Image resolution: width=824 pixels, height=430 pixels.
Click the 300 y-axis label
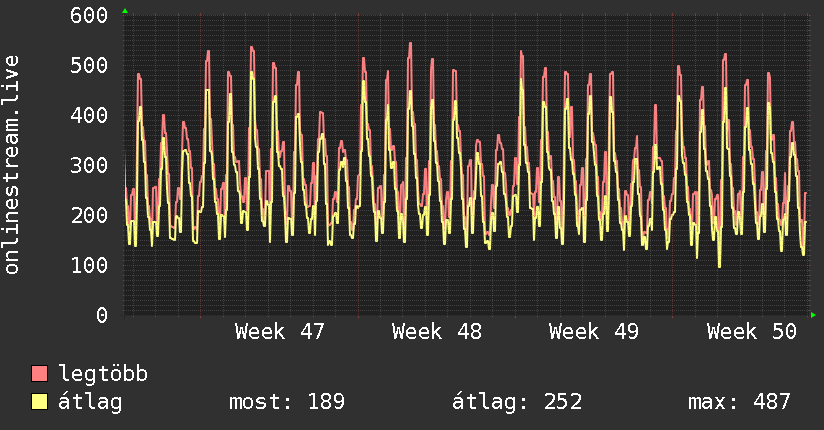pyautogui.click(x=89, y=165)
